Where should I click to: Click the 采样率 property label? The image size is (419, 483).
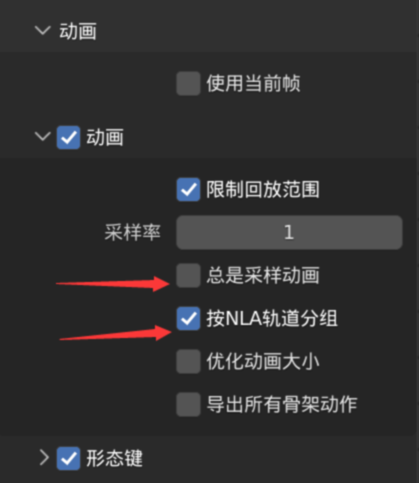coord(133,232)
